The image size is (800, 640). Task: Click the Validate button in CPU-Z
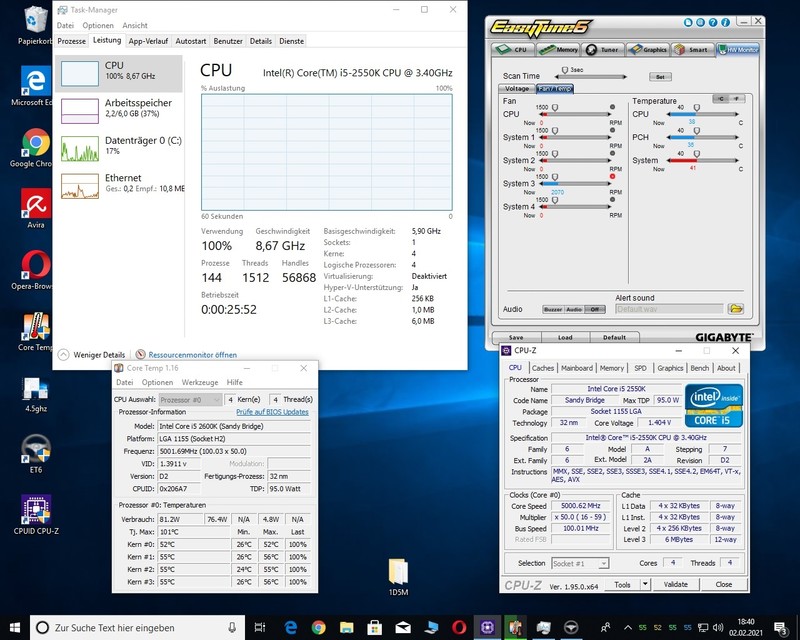pos(676,584)
